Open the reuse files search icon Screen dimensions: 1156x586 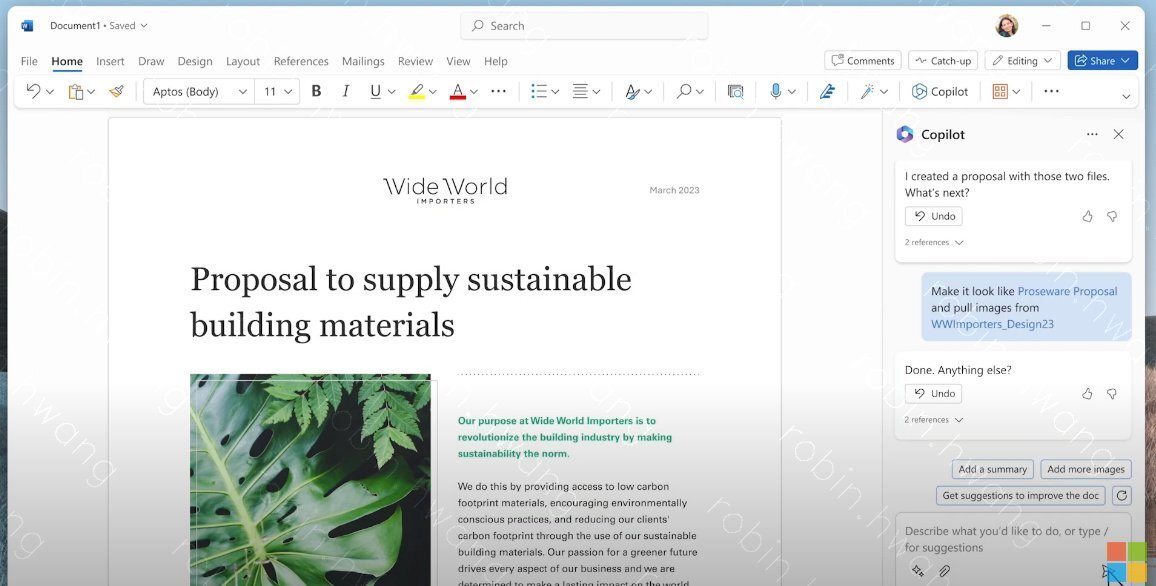click(x=735, y=91)
